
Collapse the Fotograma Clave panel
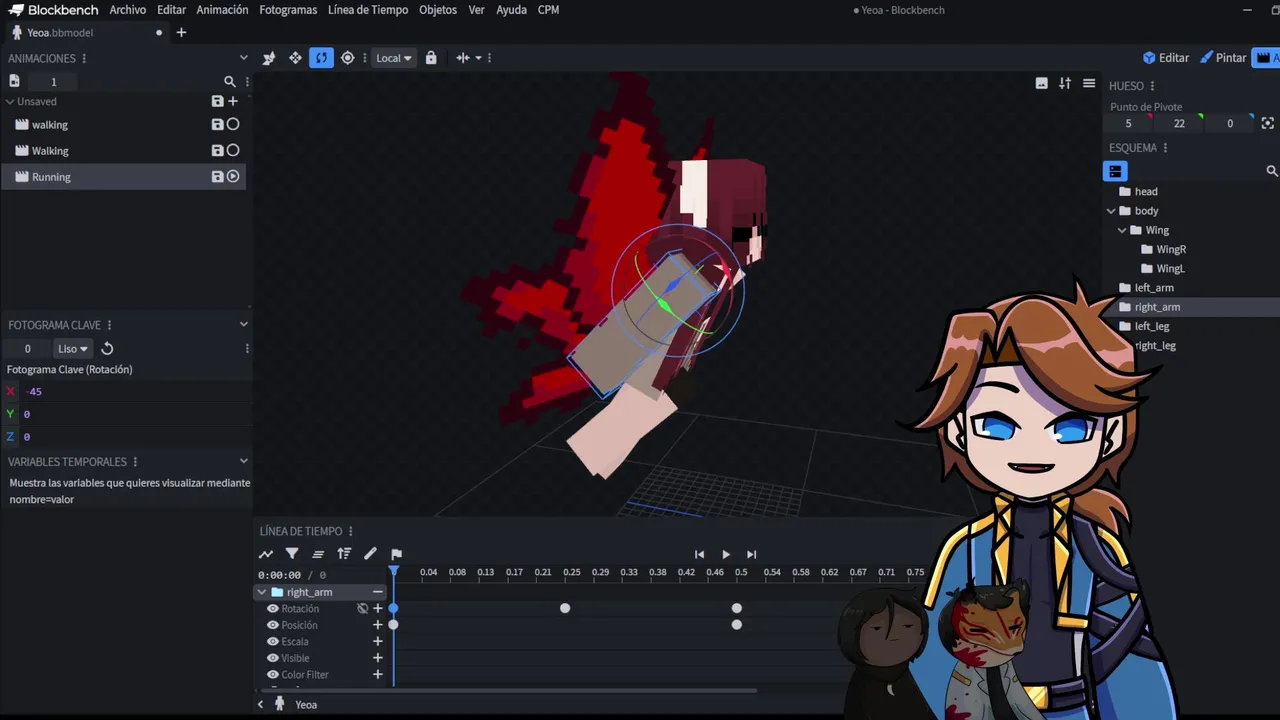(243, 324)
